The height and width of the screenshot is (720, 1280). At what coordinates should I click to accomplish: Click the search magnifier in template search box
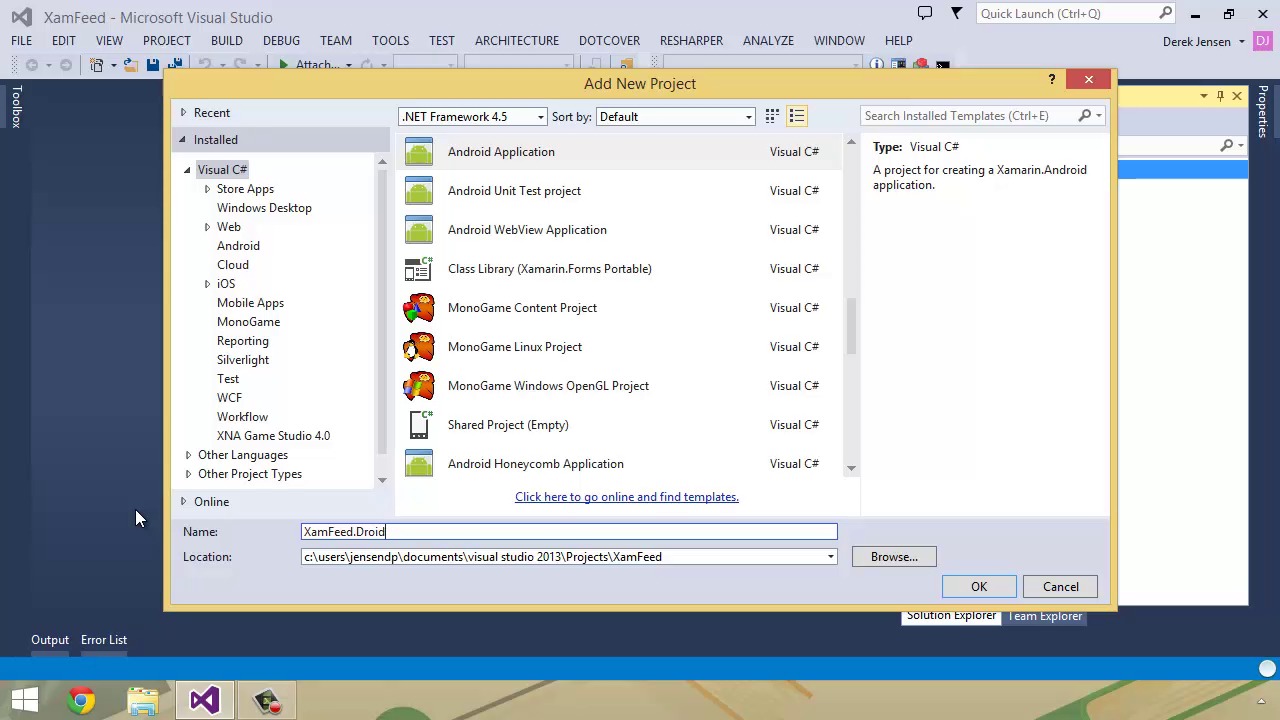click(x=1085, y=116)
